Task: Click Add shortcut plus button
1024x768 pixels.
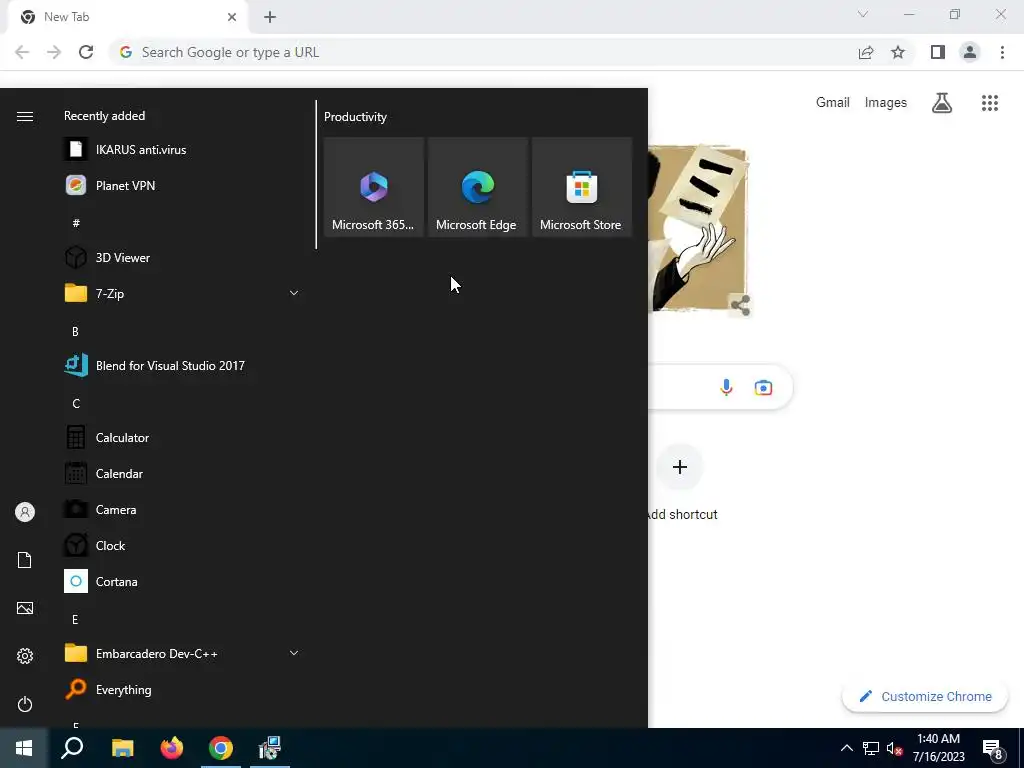Action: [x=680, y=467]
